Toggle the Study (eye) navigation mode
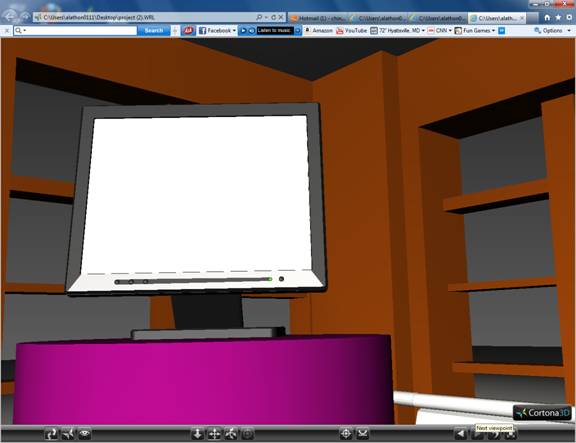 click(x=84, y=435)
